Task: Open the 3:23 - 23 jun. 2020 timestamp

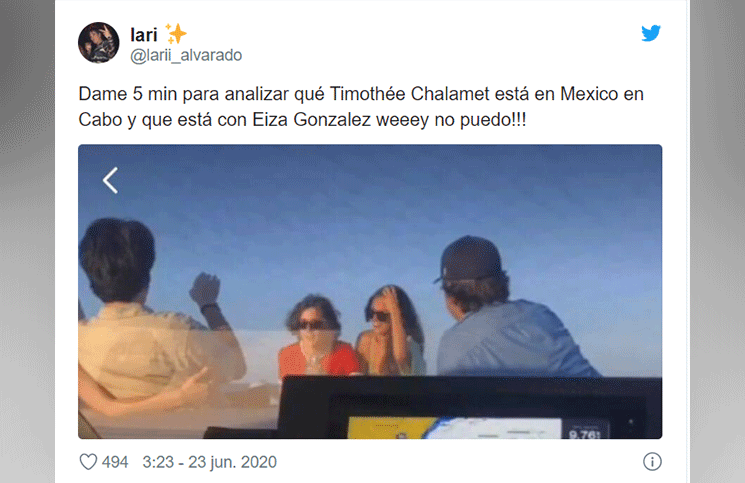Action: pyautogui.click(x=210, y=462)
